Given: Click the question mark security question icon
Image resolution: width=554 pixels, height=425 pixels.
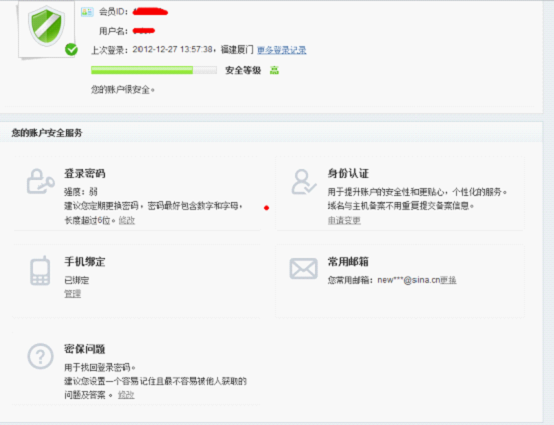Looking at the screenshot, I should [x=40, y=356].
